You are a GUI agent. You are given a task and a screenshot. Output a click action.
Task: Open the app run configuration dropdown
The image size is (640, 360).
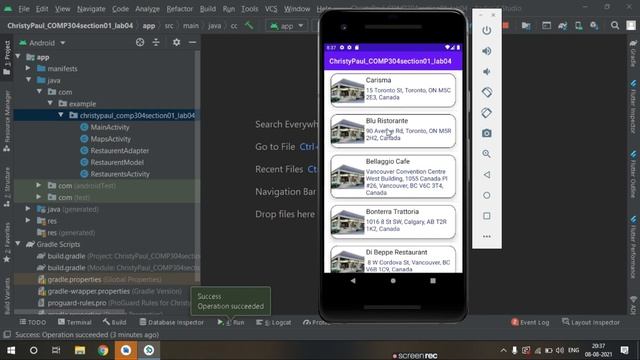[x=287, y=26]
